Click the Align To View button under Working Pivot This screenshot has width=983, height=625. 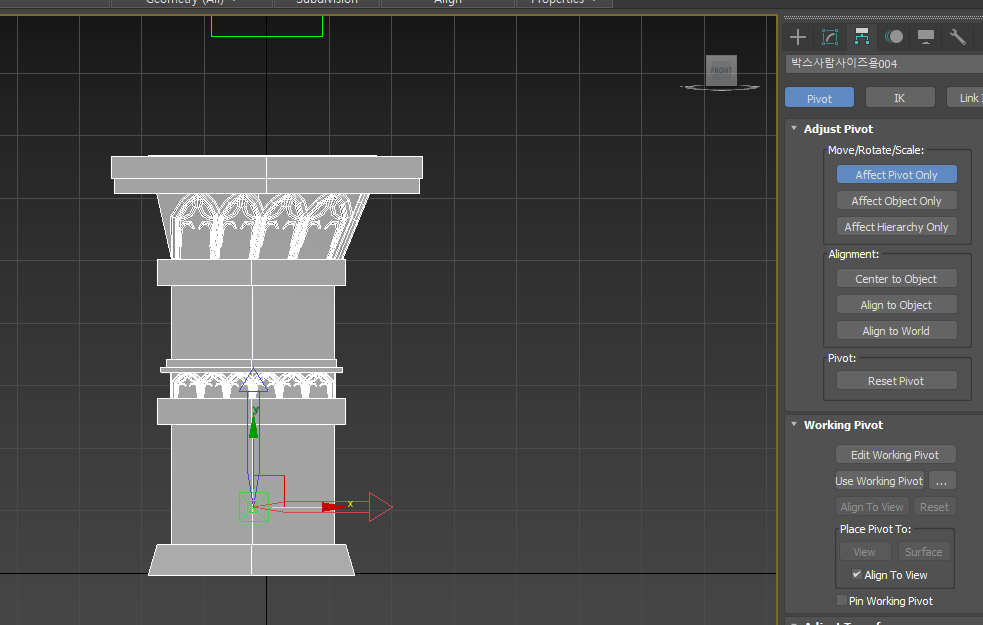click(872, 507)
